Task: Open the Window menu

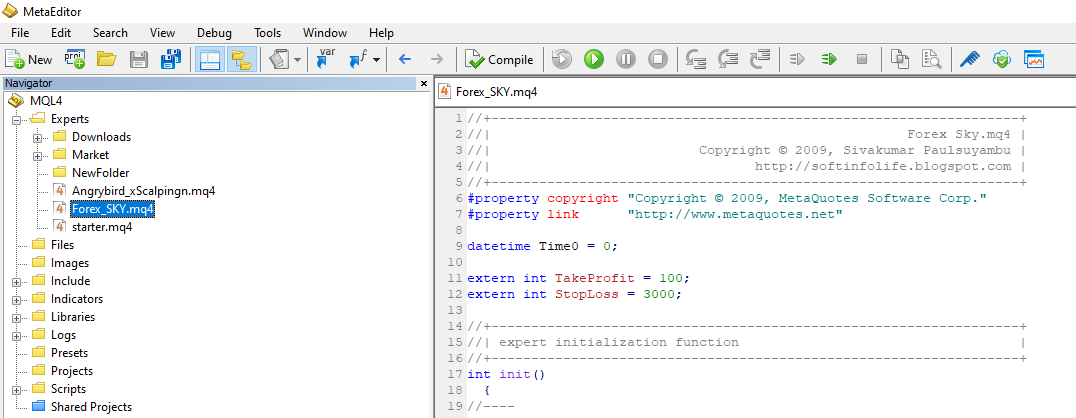Action: pyautogui.click(x=325, y=33)
